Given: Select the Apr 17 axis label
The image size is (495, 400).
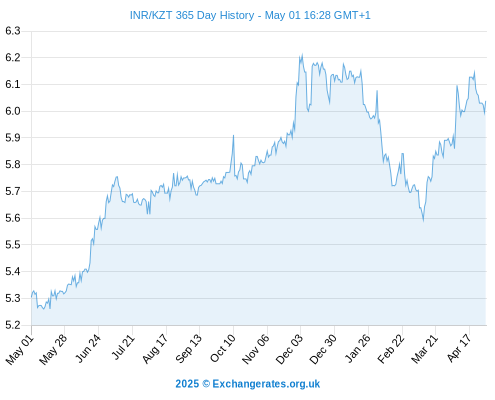Looking at the screenshot, I should [x=459, y=348].
